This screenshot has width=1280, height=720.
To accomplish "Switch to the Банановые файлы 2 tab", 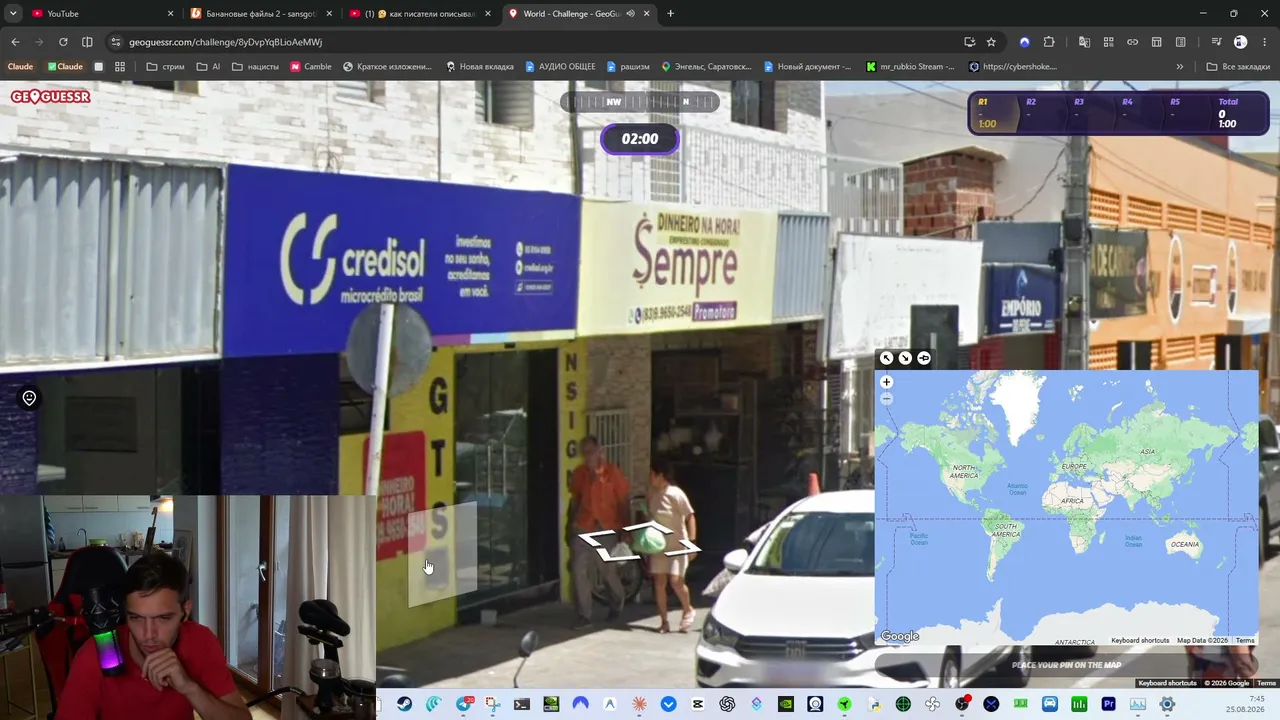I will (260, 14).
